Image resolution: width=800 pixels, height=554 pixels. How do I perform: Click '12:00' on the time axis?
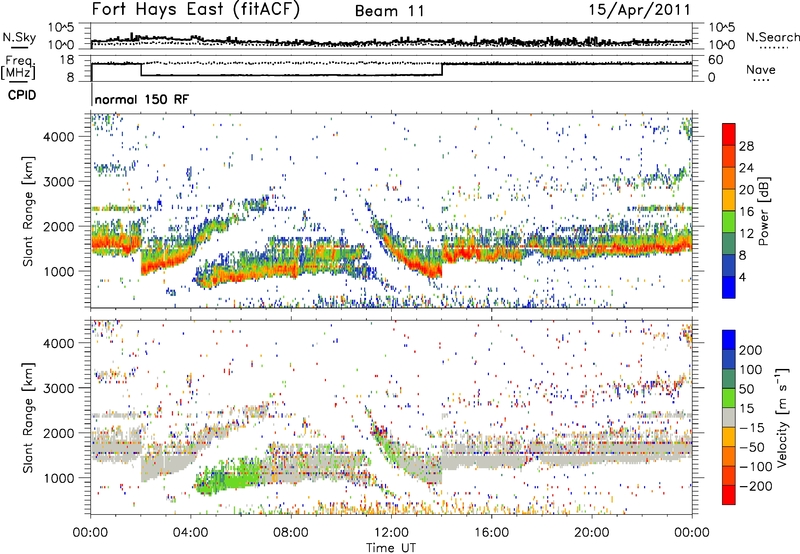point(391,533)
